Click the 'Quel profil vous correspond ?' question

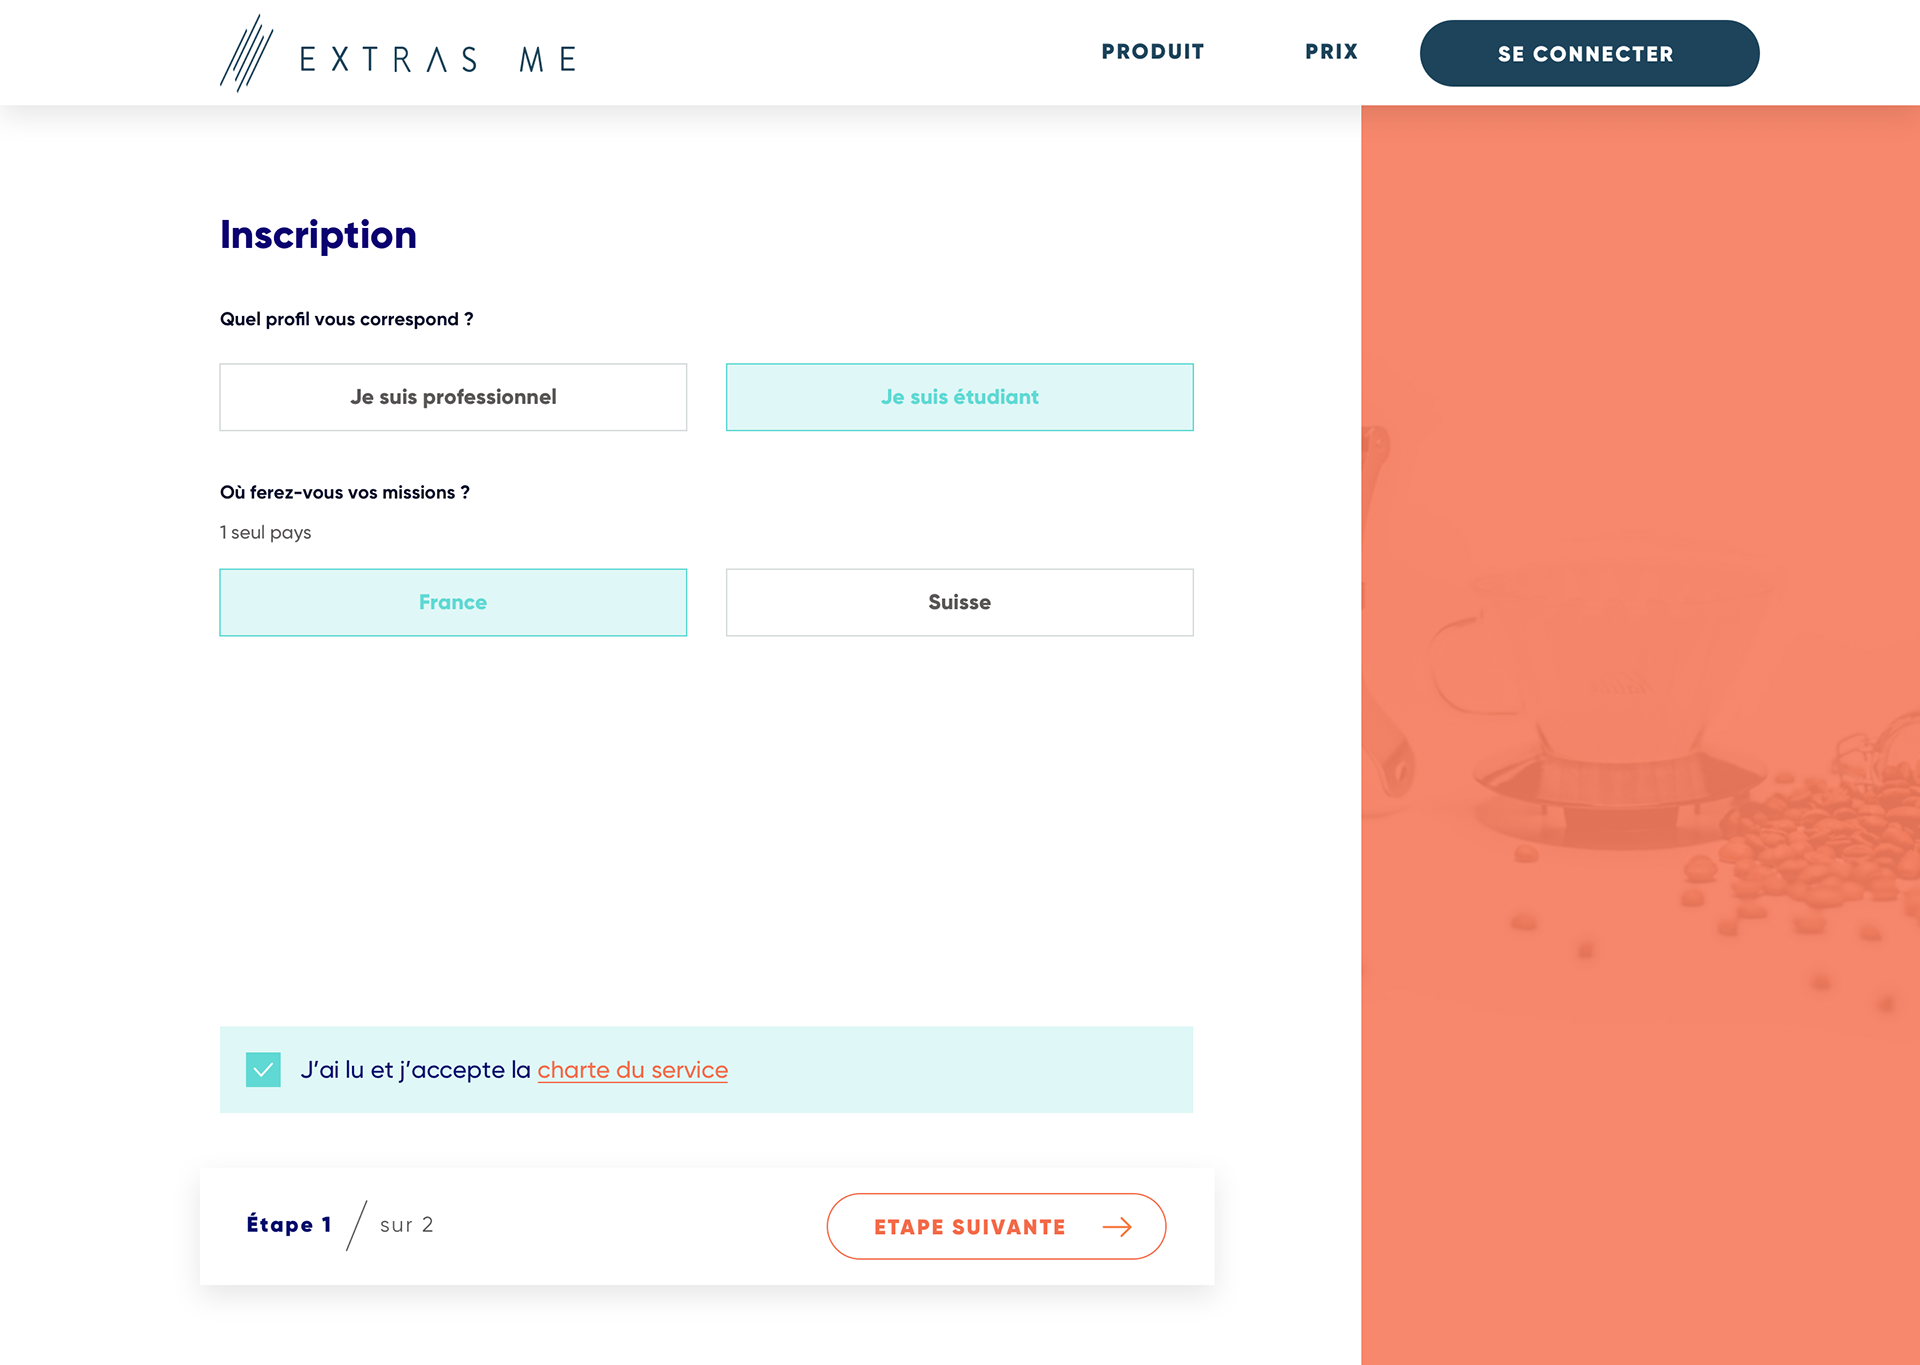[x=346, y=319]
